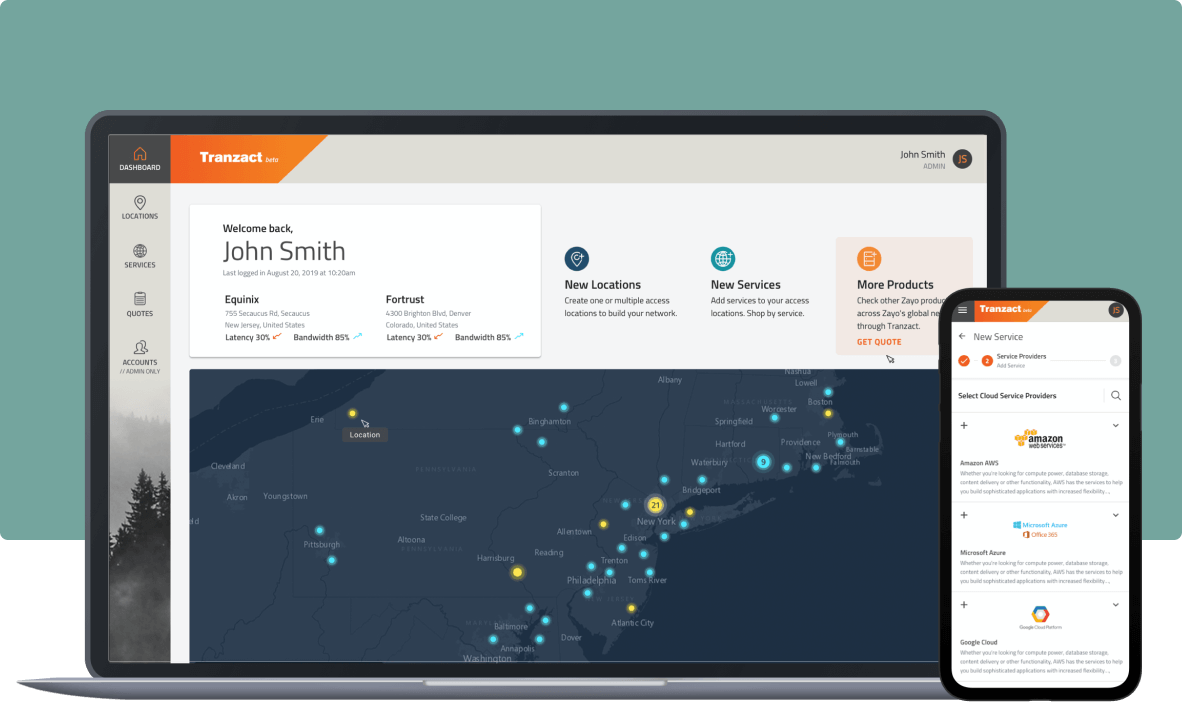This screenshot has height=702, width=1182.
Task: Click Fortrust Bandwidth 85% metric
Action: tap(489, 337)
